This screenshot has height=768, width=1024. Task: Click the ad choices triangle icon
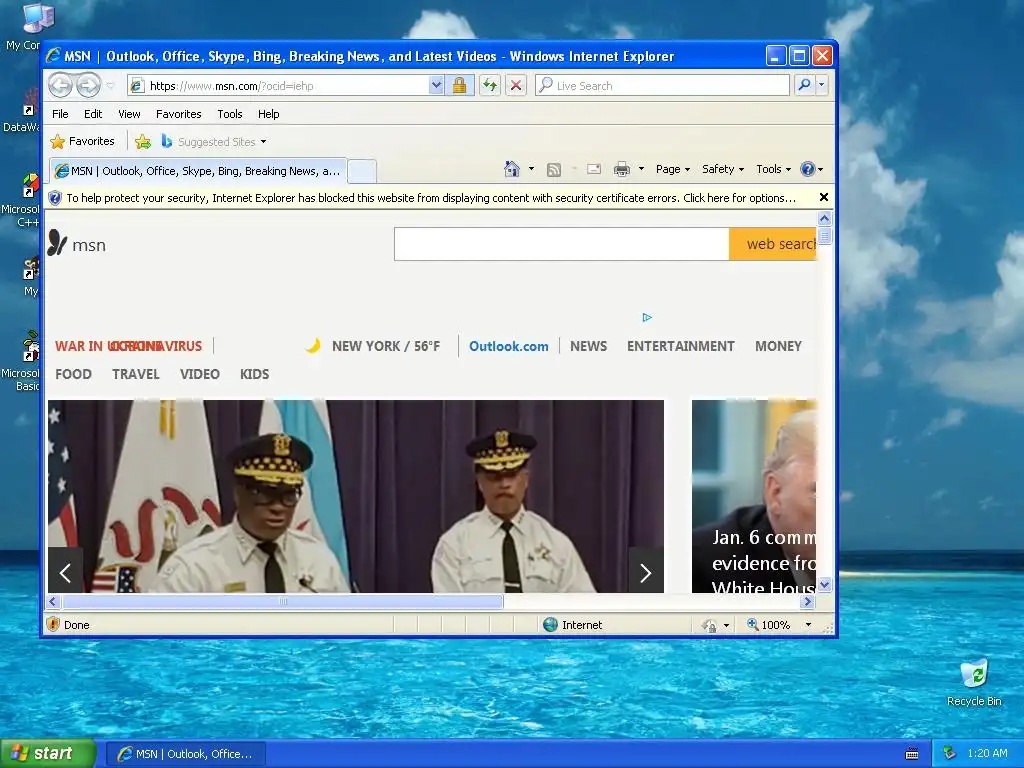(x=647, y=317)
